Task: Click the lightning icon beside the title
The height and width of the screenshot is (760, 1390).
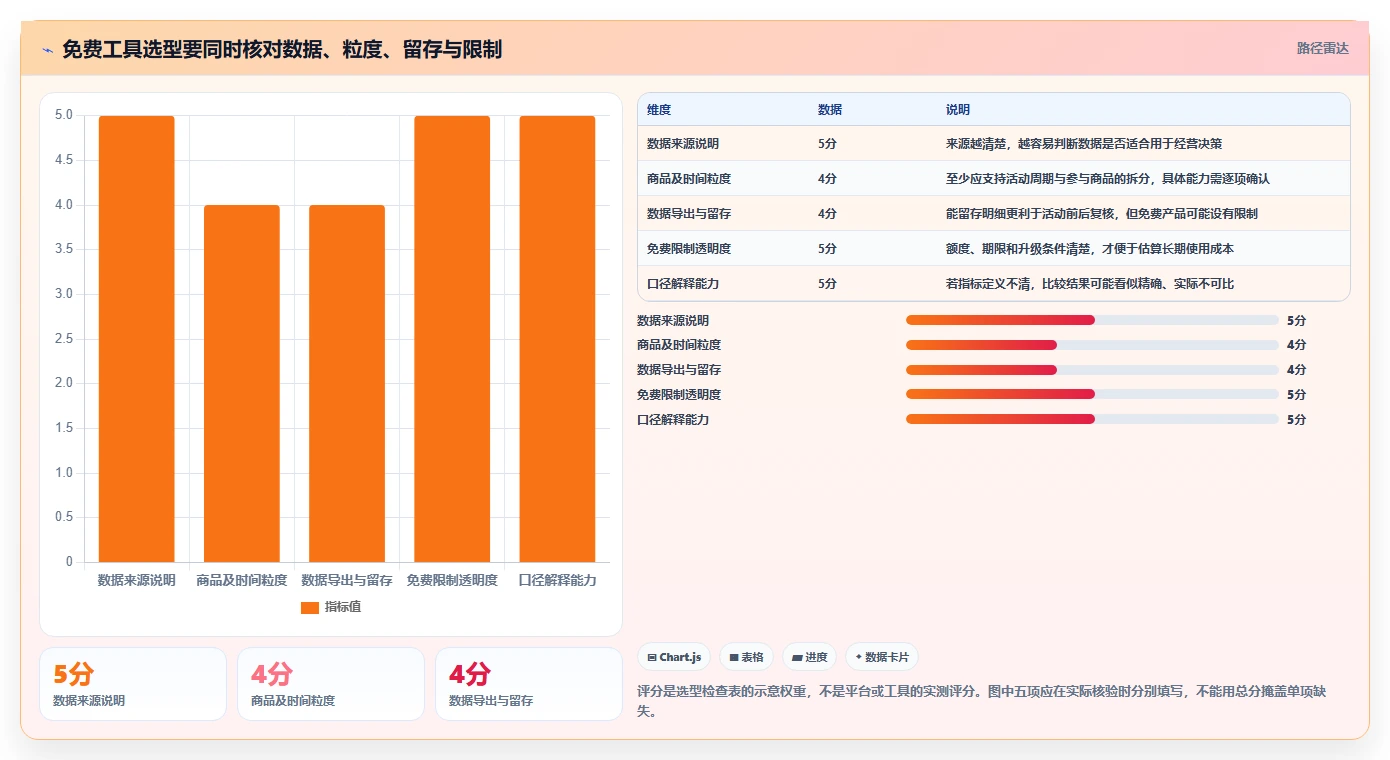Action: (x=47, y=49)
